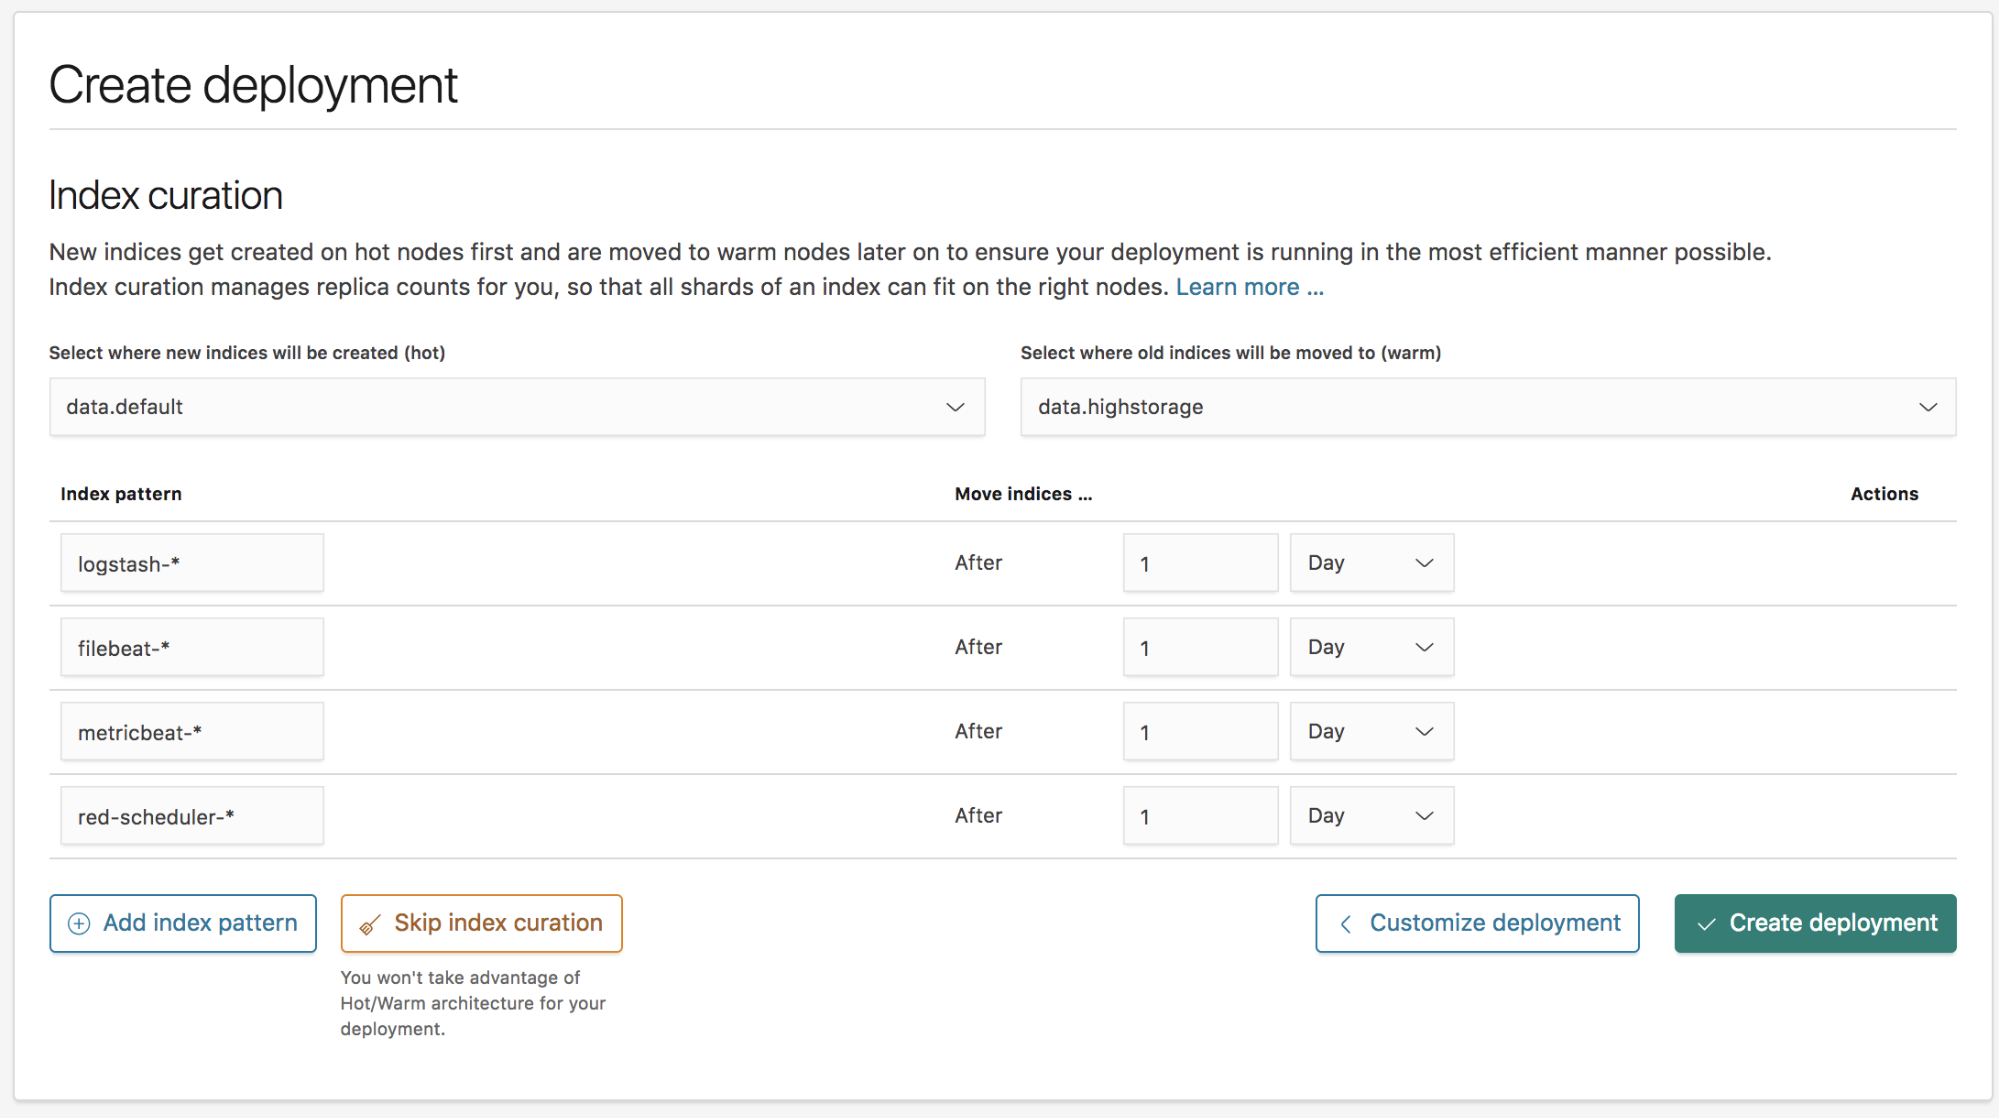Click the move-after number field for filebeat-*

pos(1200,647)
